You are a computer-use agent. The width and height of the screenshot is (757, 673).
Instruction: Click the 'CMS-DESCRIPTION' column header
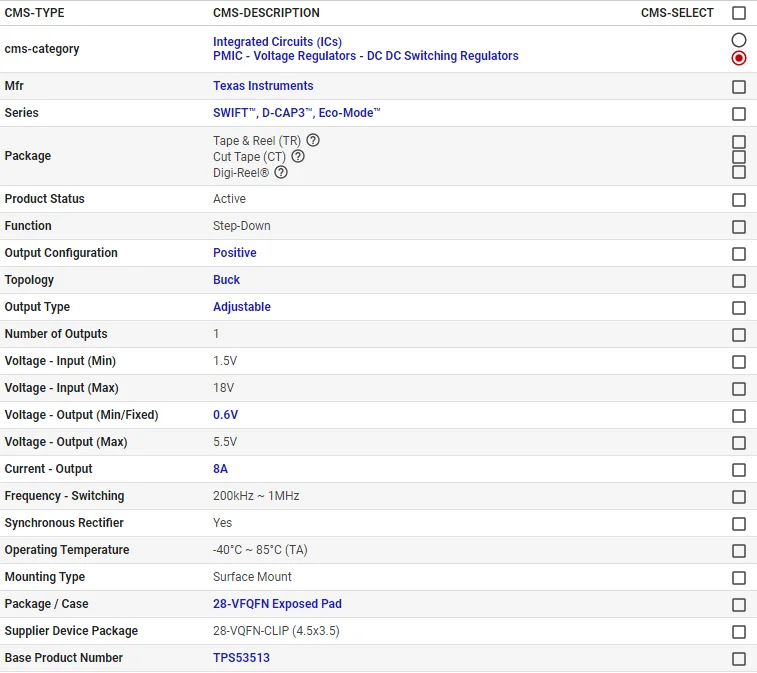[x=266, y=13]
